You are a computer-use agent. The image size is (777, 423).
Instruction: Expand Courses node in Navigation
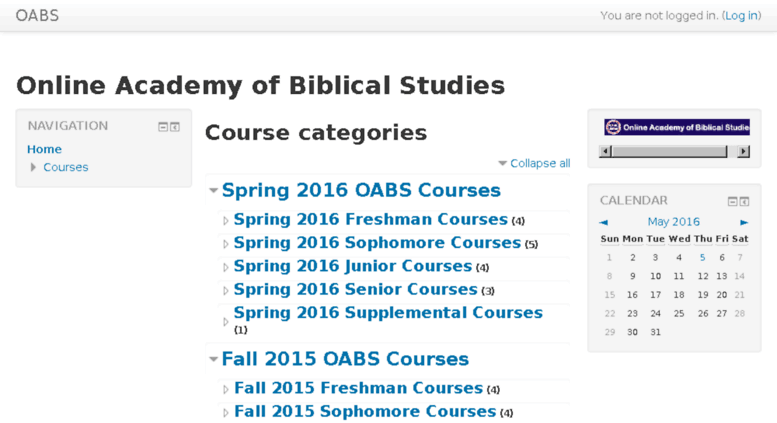(33, 167)
